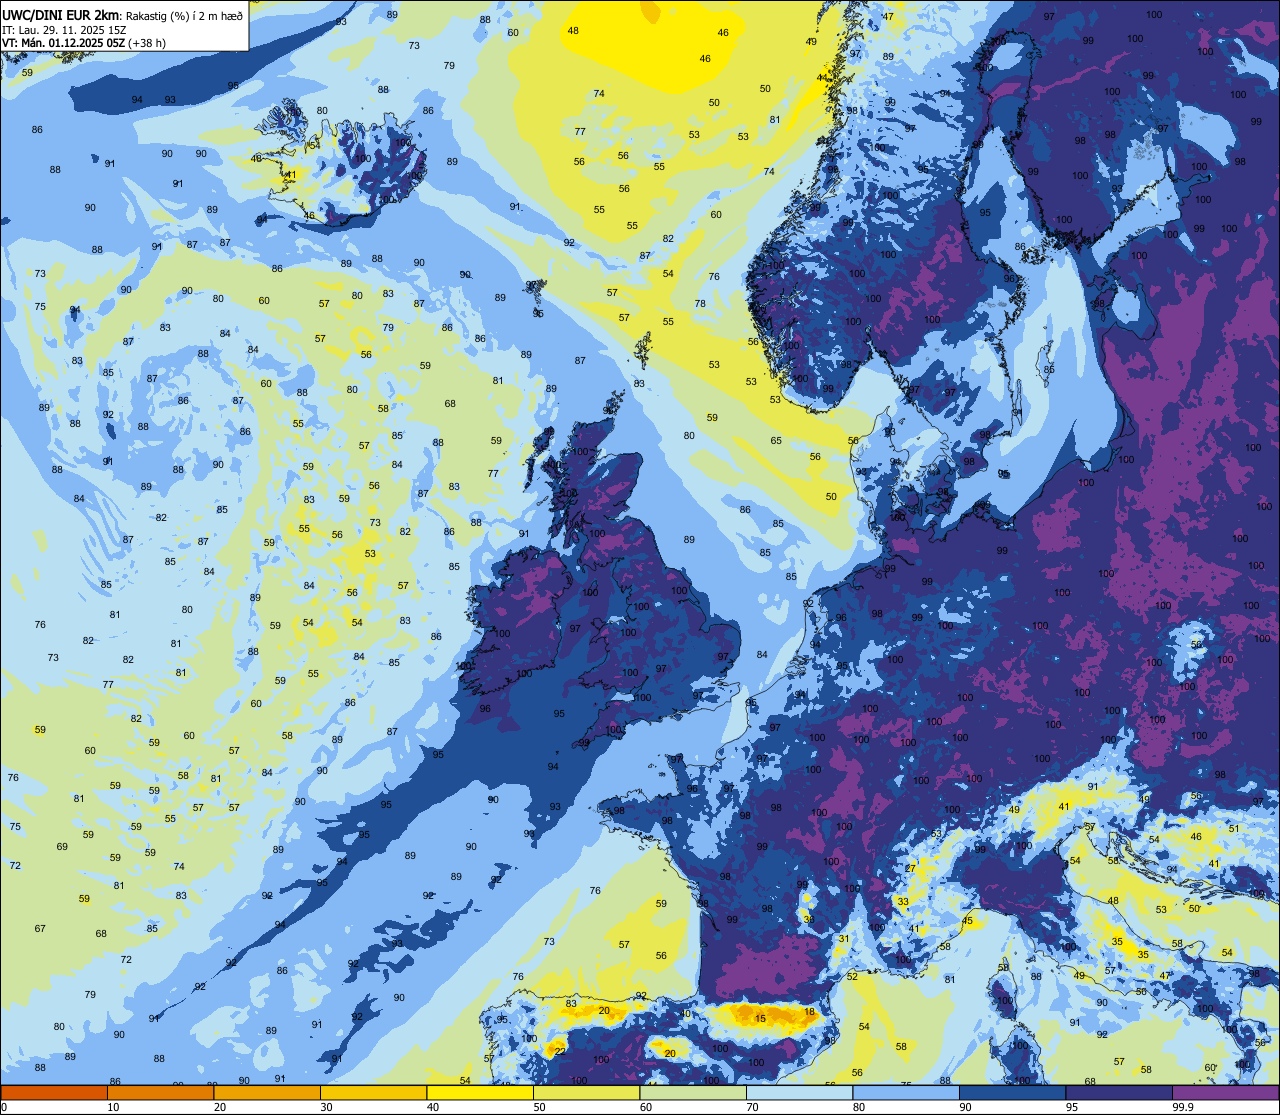Viewport: 1280px width, 1115px height.
Task: Click the 70–80 light blue legend swatch
Action: click(x=799, y=1092)
